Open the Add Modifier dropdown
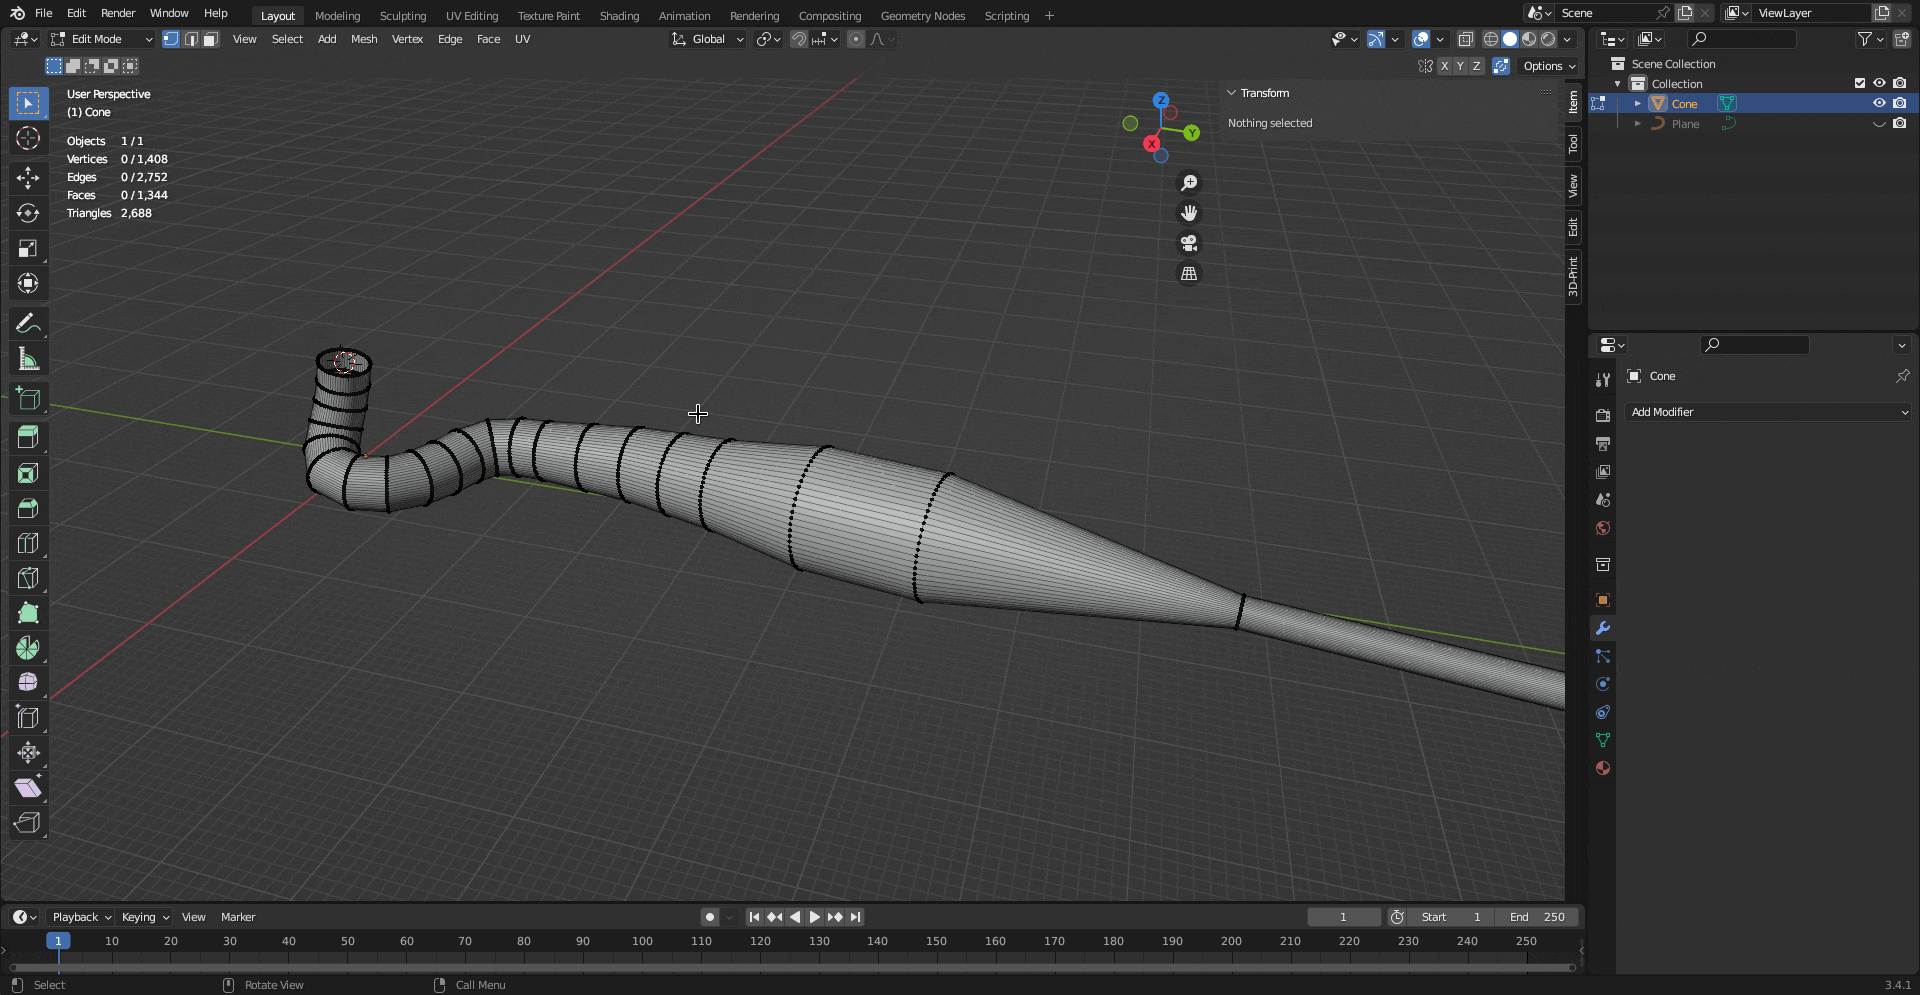 1768,412
